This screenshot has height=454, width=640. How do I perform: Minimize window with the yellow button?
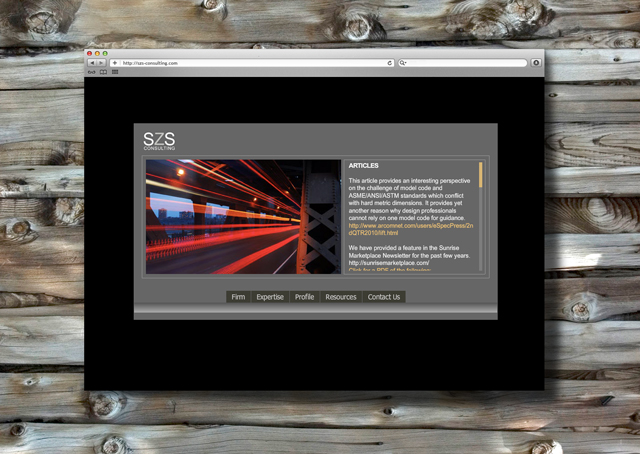click(x=97, y=53)
